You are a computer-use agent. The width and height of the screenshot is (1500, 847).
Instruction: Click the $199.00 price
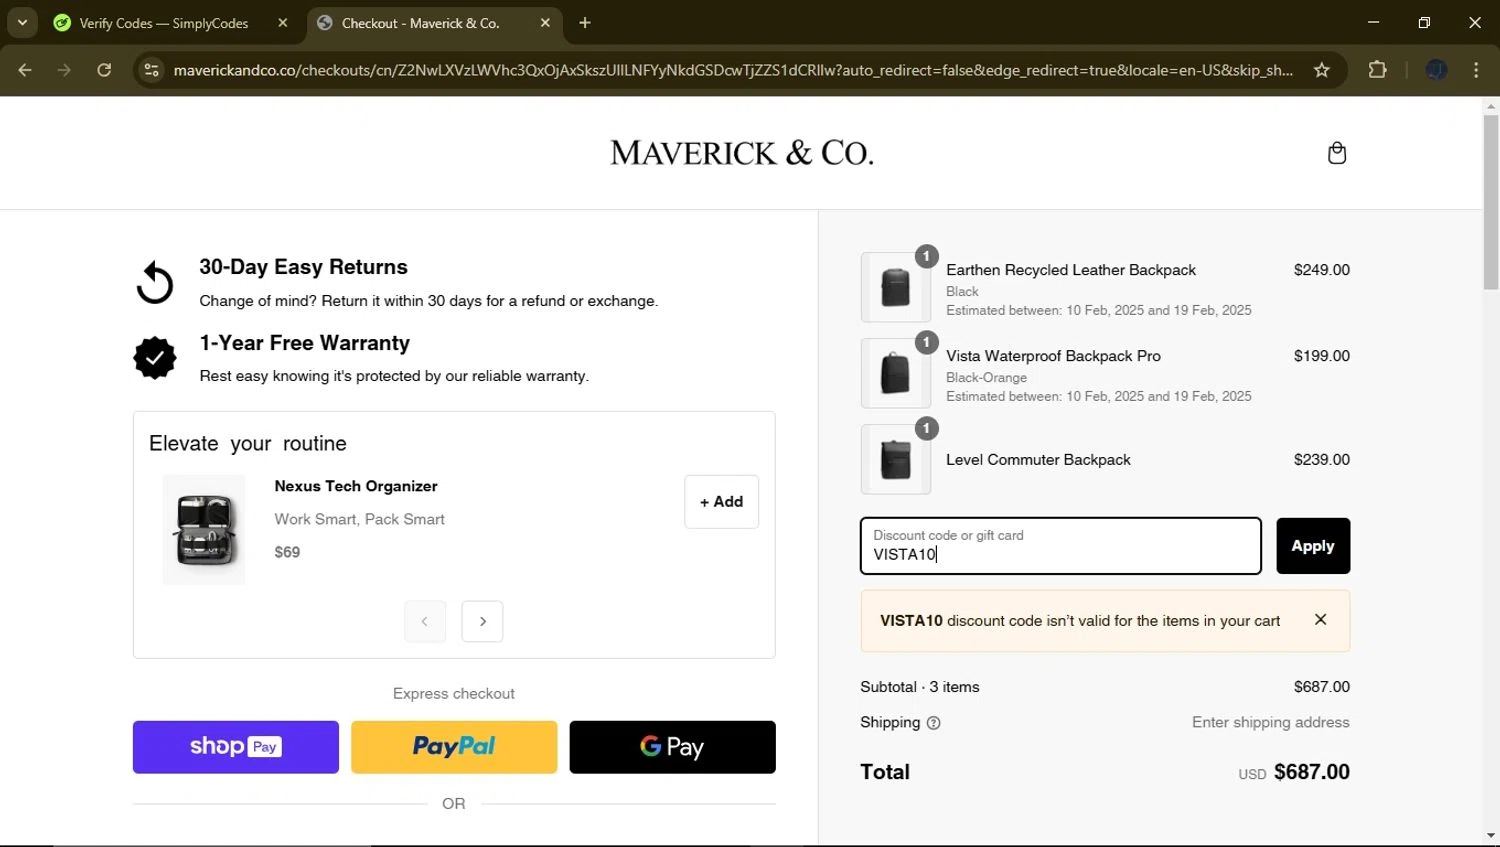[x=1322, y=356]
